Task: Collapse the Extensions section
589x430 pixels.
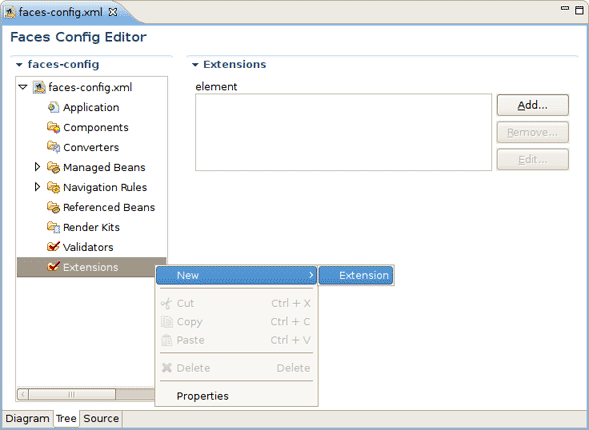Action: point(195,65)
